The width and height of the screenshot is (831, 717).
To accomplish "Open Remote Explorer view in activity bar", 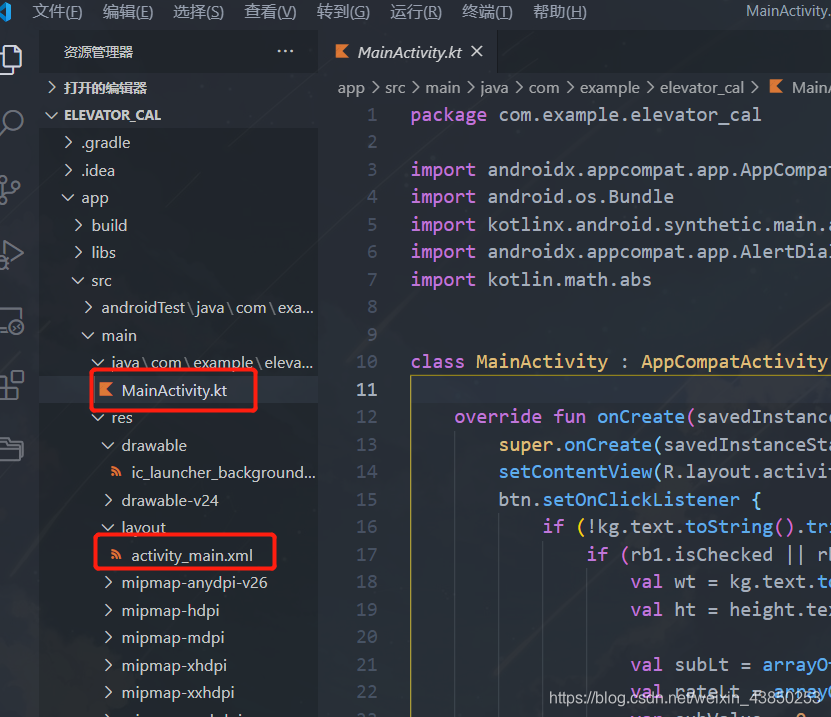I will coord(12,321).
